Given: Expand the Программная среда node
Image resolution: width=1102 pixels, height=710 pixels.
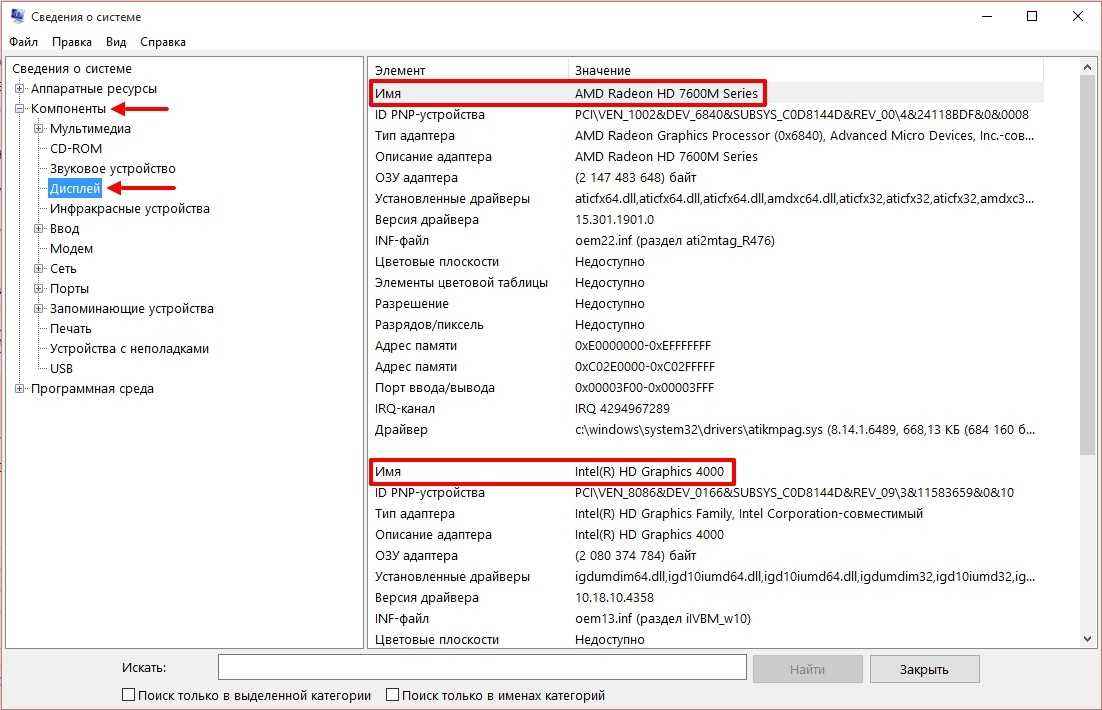Looking at the screenshot, I should 20,389.
